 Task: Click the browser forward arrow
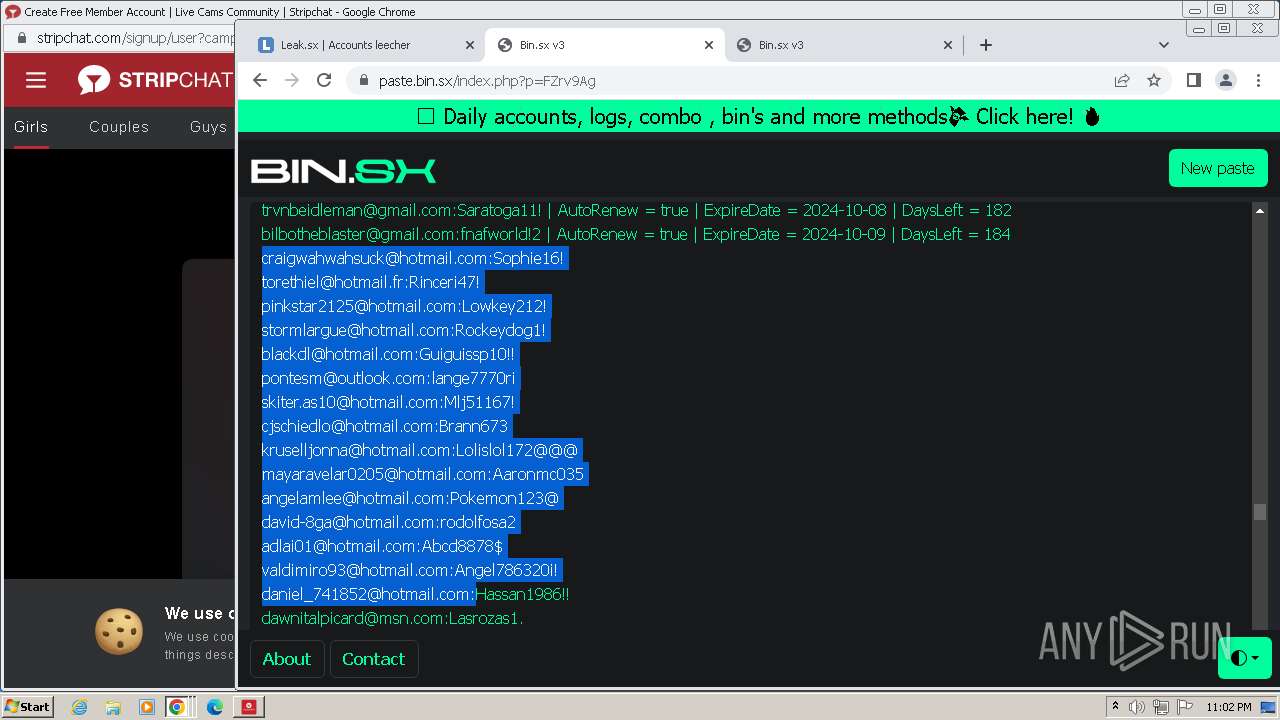(292, 80)
